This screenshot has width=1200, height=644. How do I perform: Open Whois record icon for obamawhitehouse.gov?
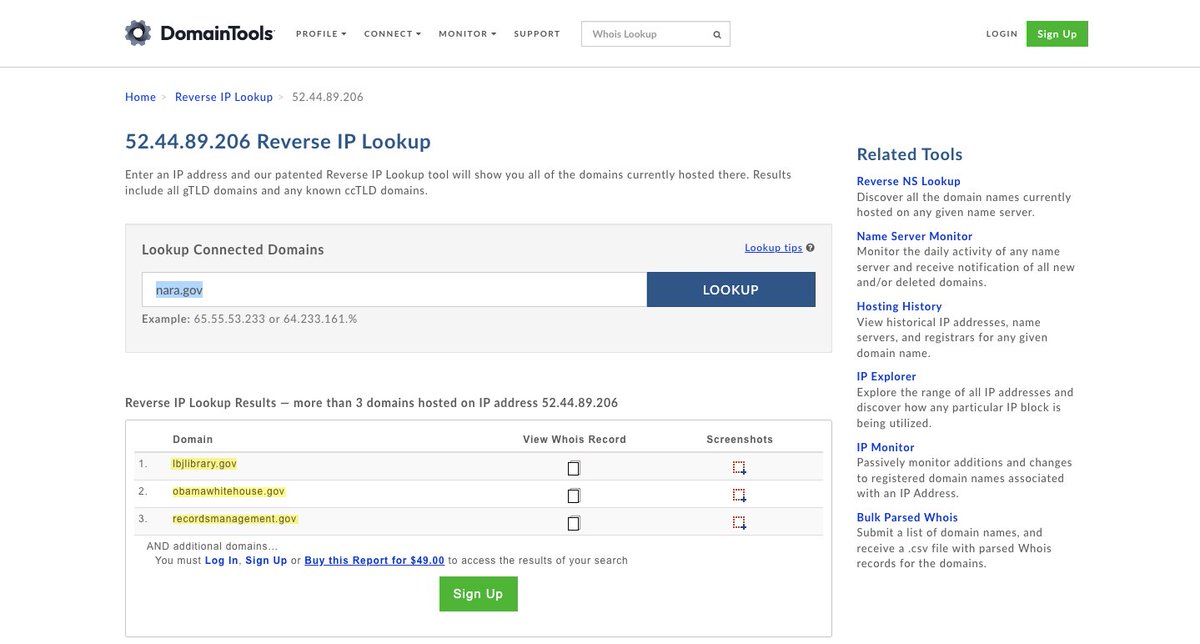click(x=574, y=495)
